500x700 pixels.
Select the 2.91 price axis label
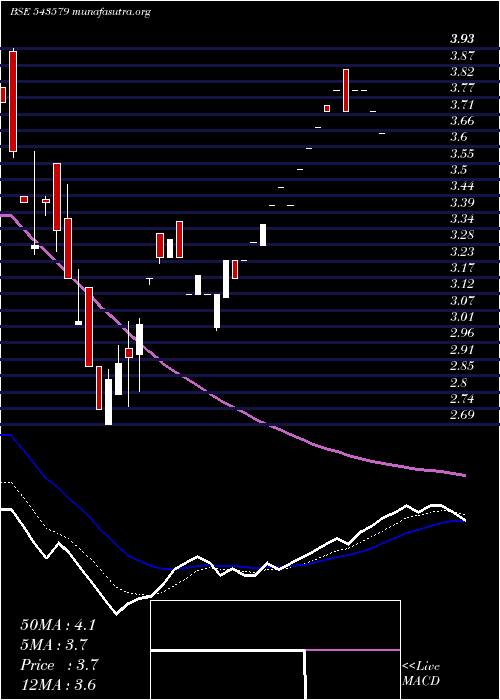(x=462, y=350)
